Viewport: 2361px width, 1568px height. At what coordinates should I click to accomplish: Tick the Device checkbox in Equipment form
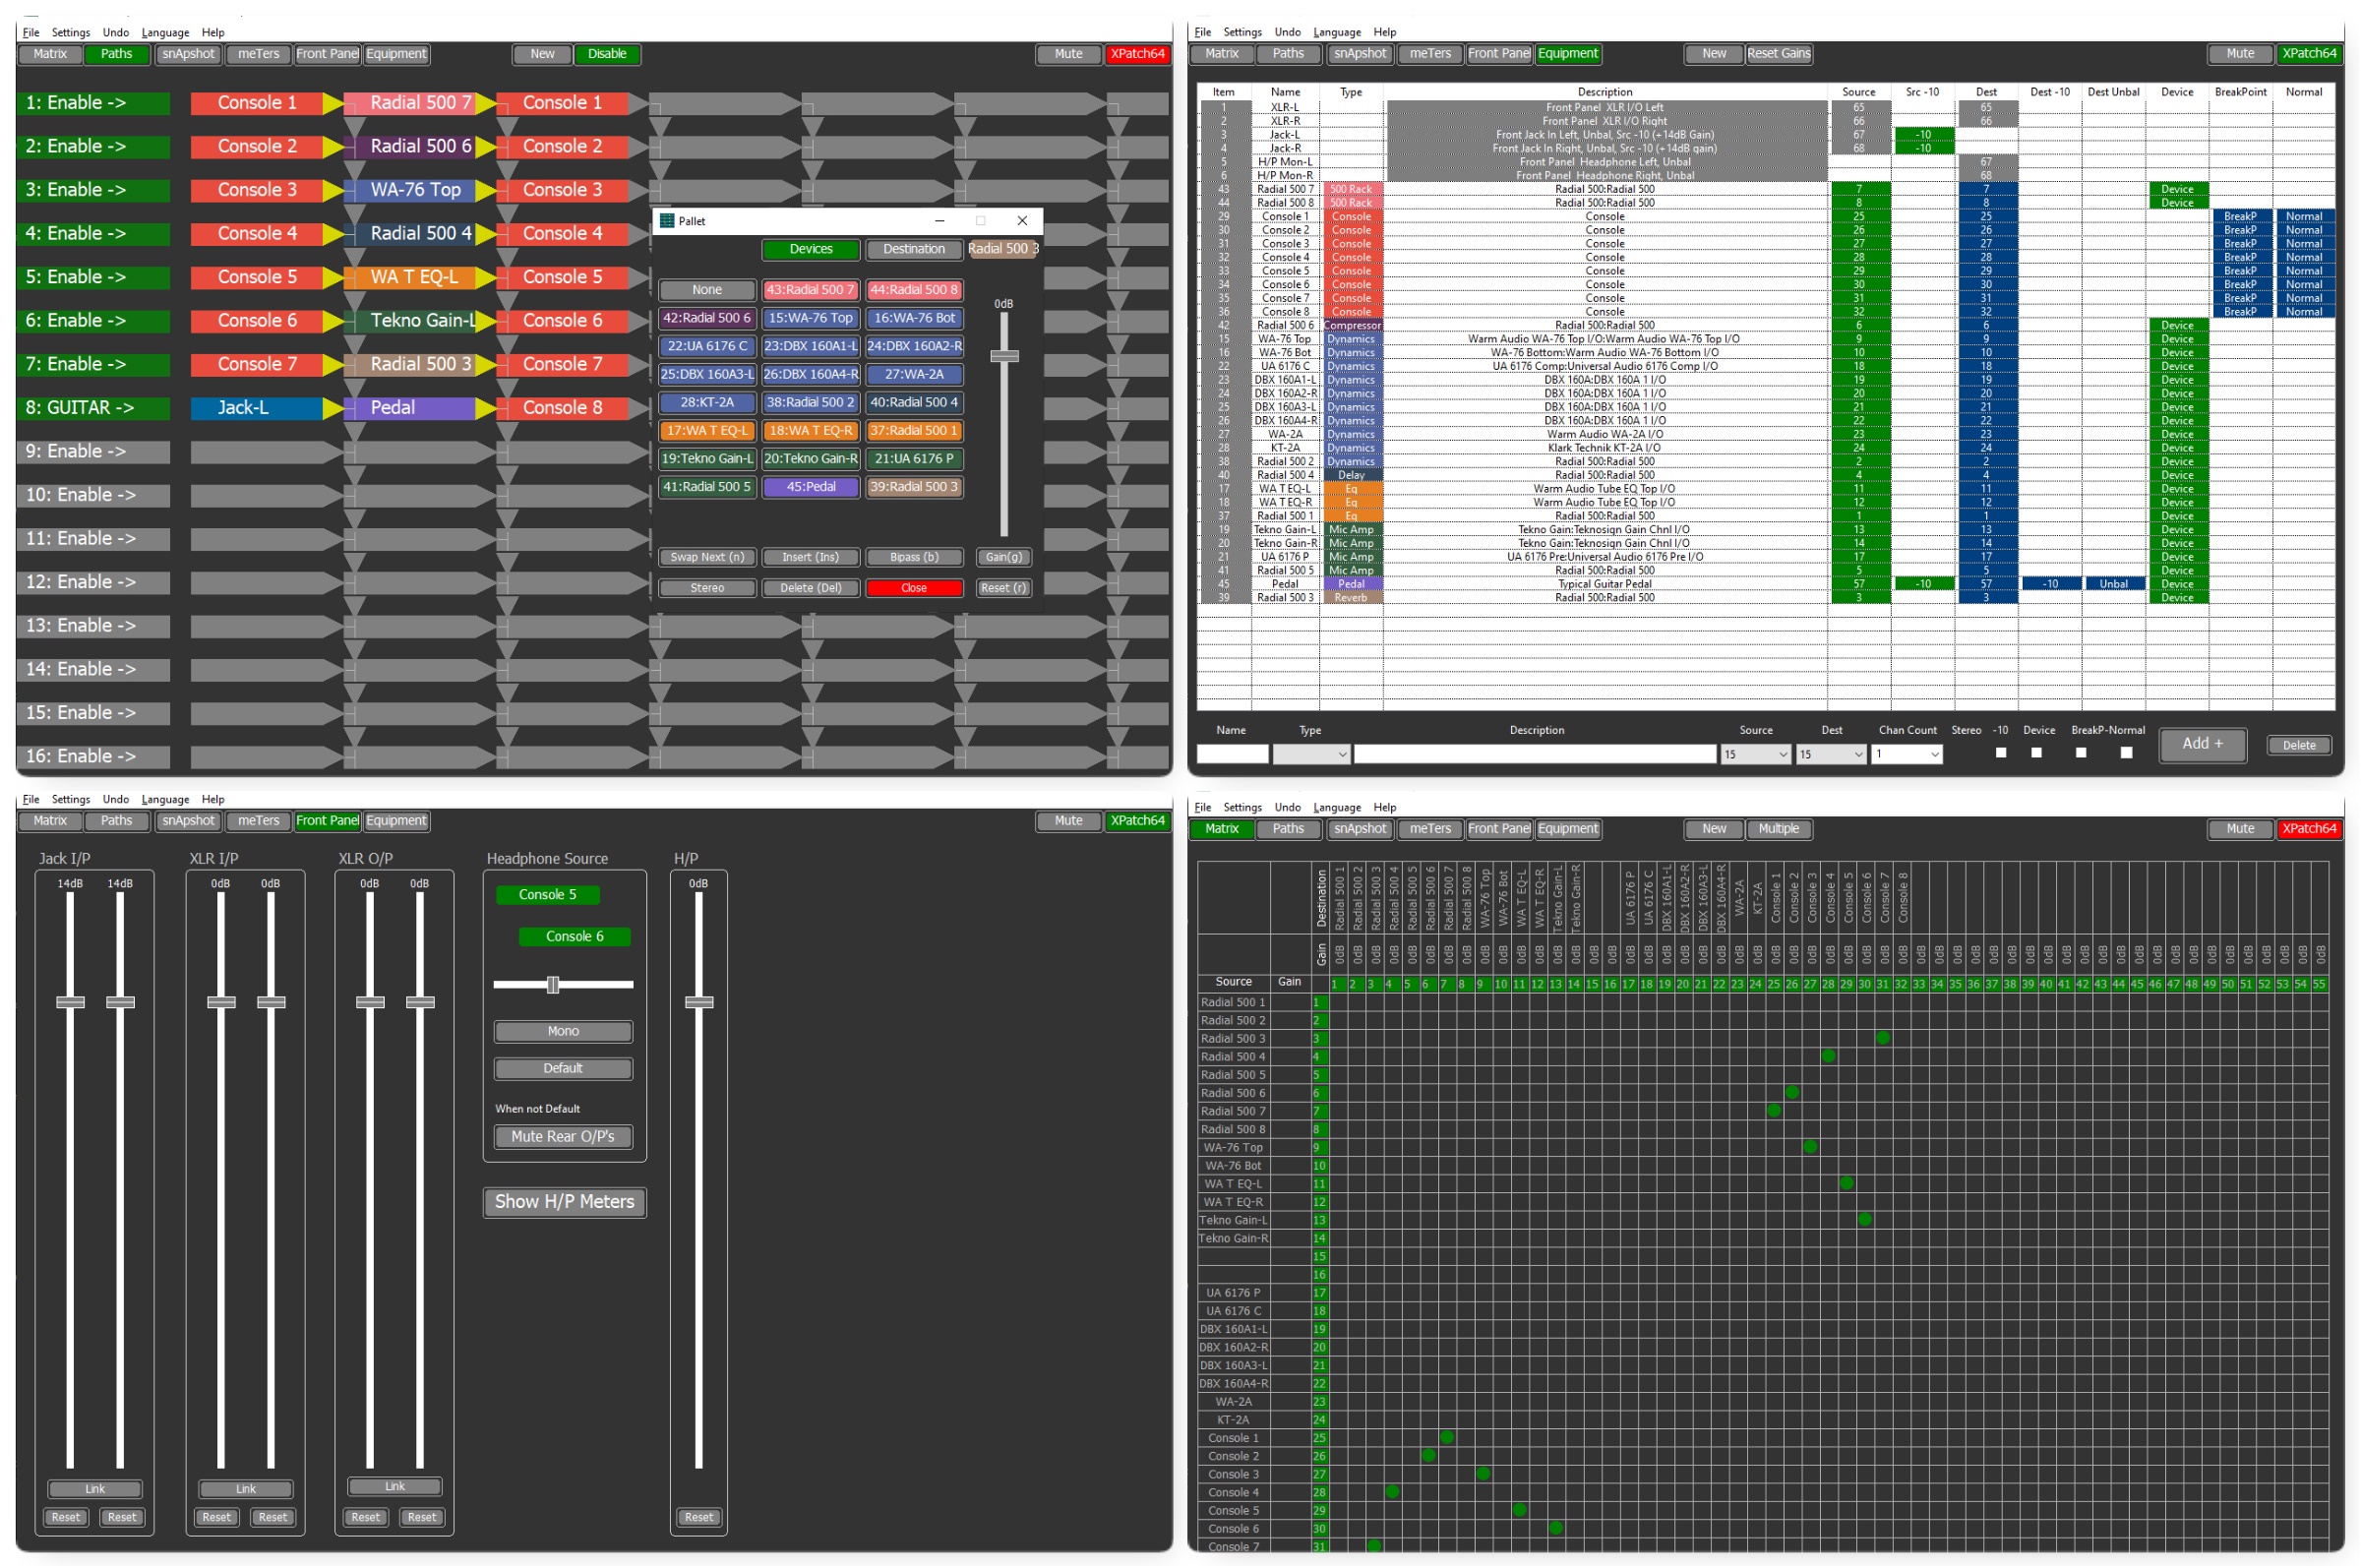(2036, 753)
